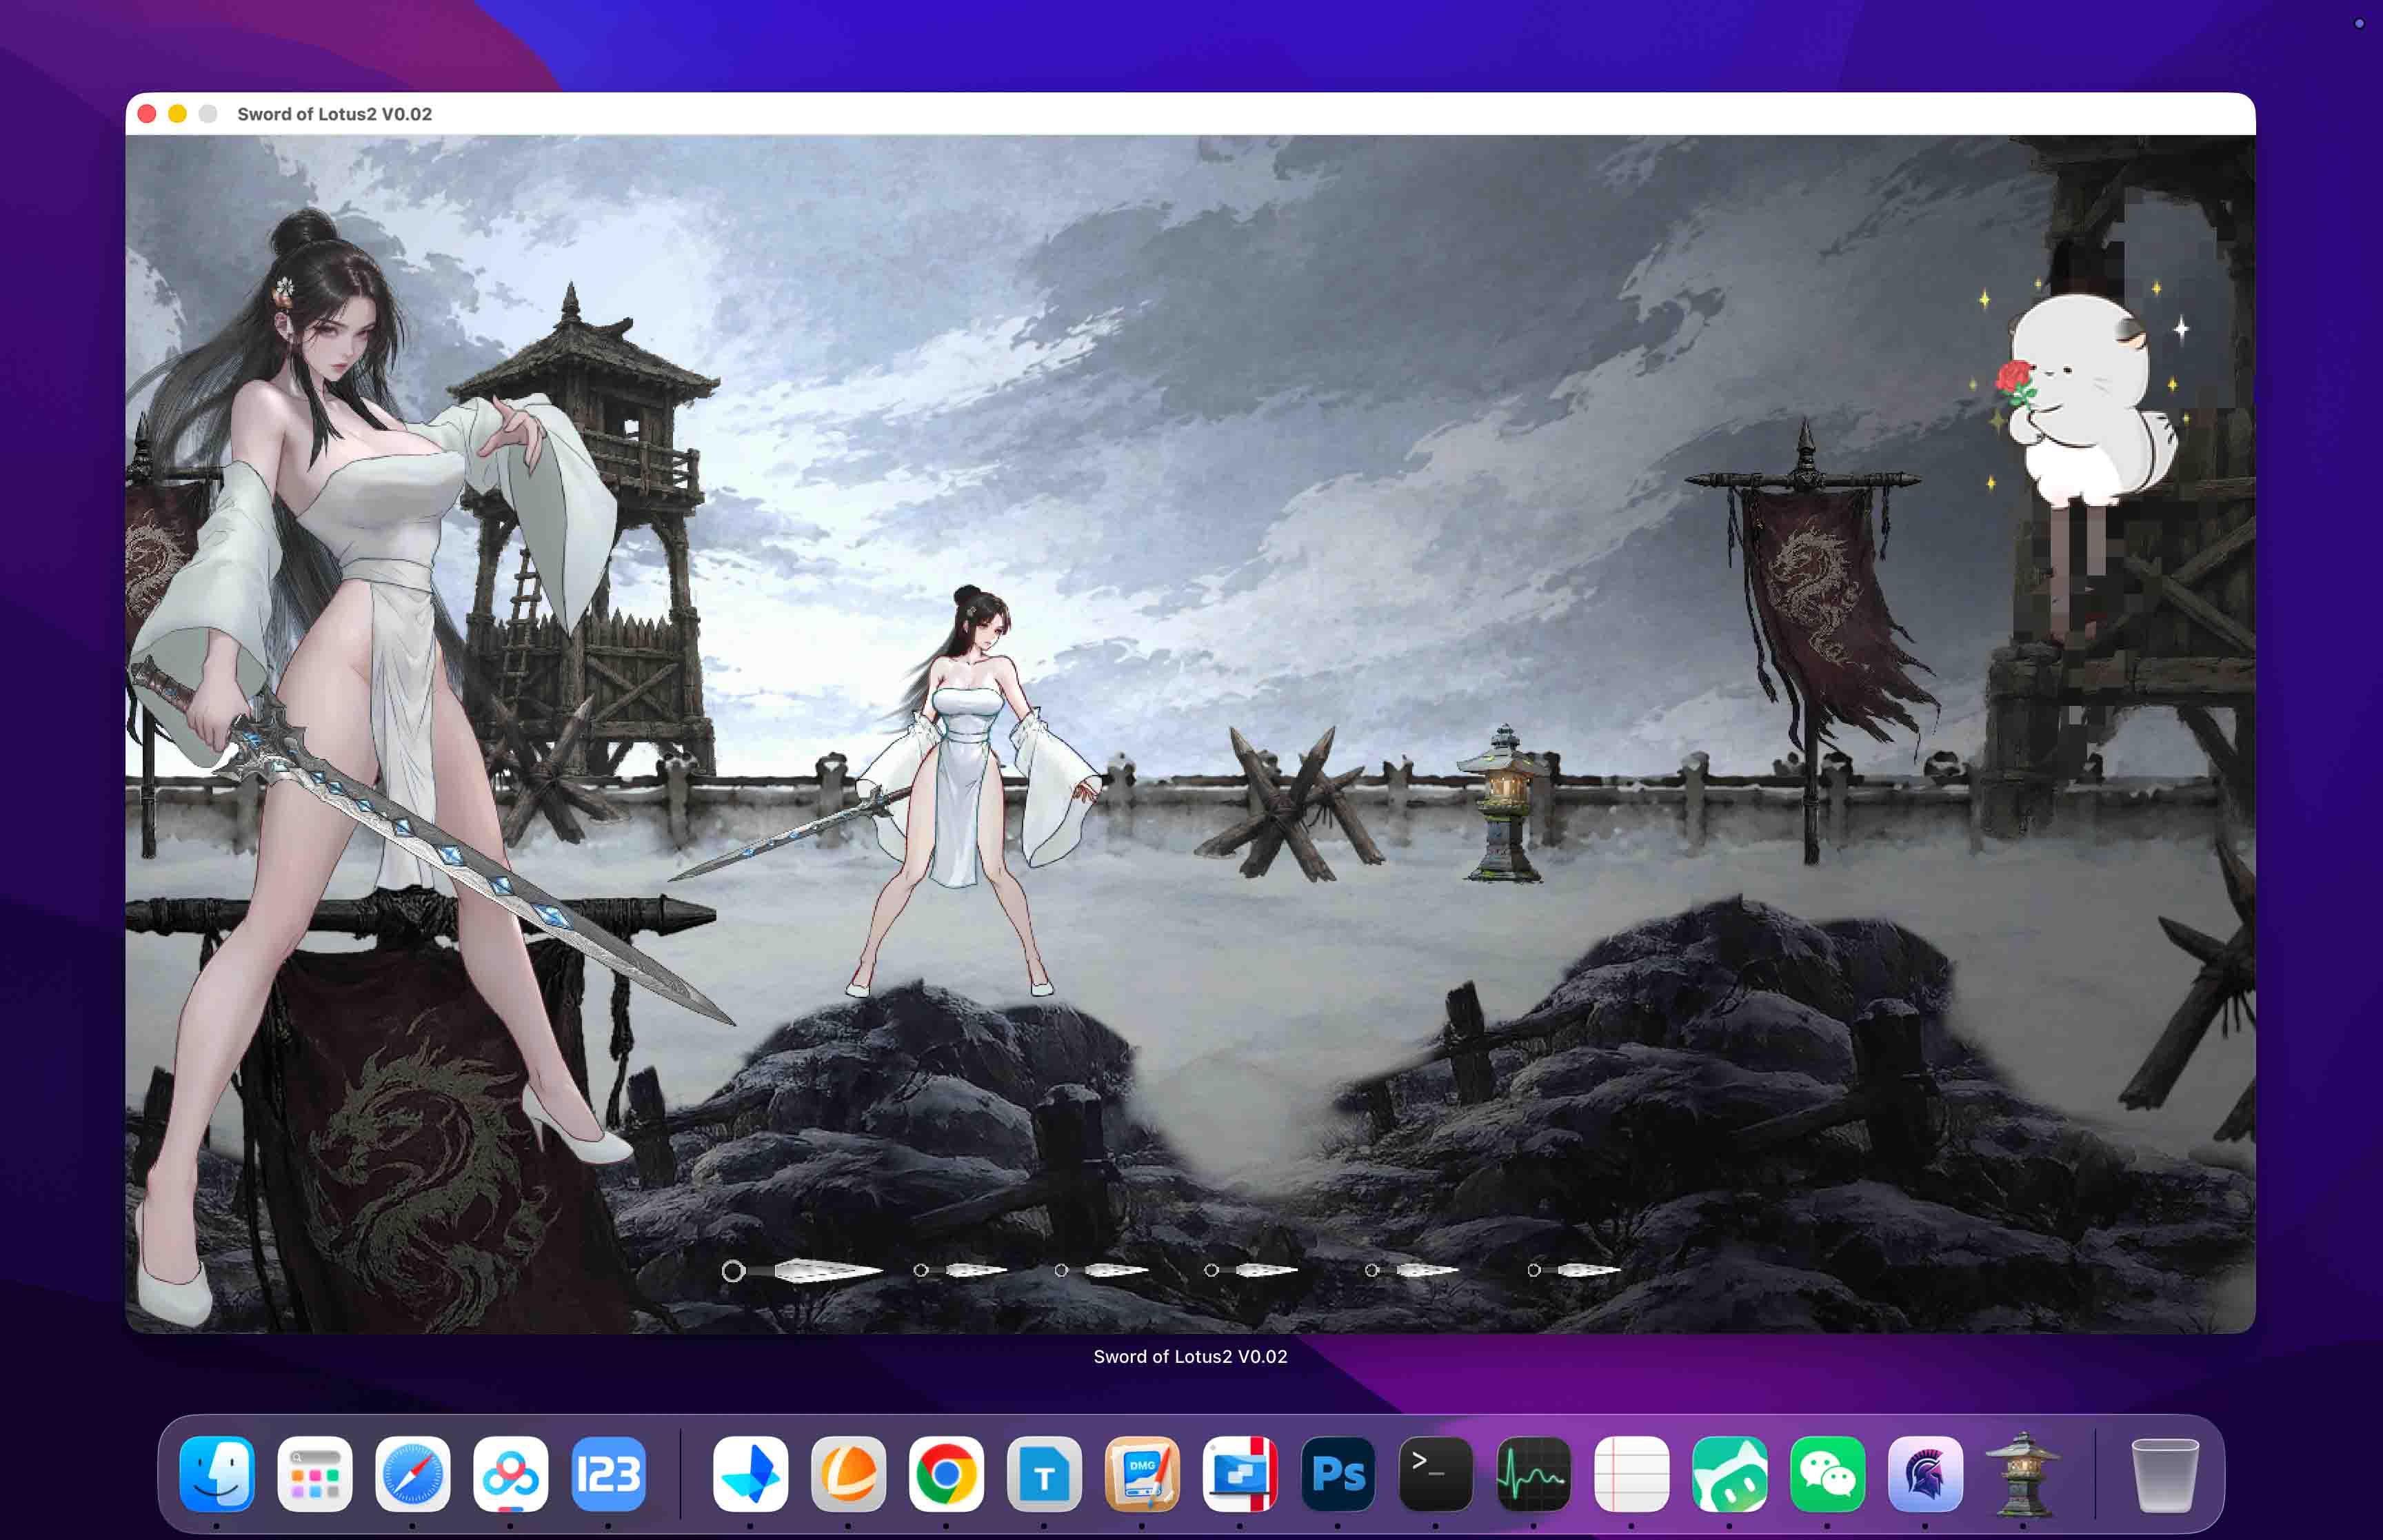Click the Spartan helmet app icon
The image size is (2383, 1540).
click(1925, 1474)
